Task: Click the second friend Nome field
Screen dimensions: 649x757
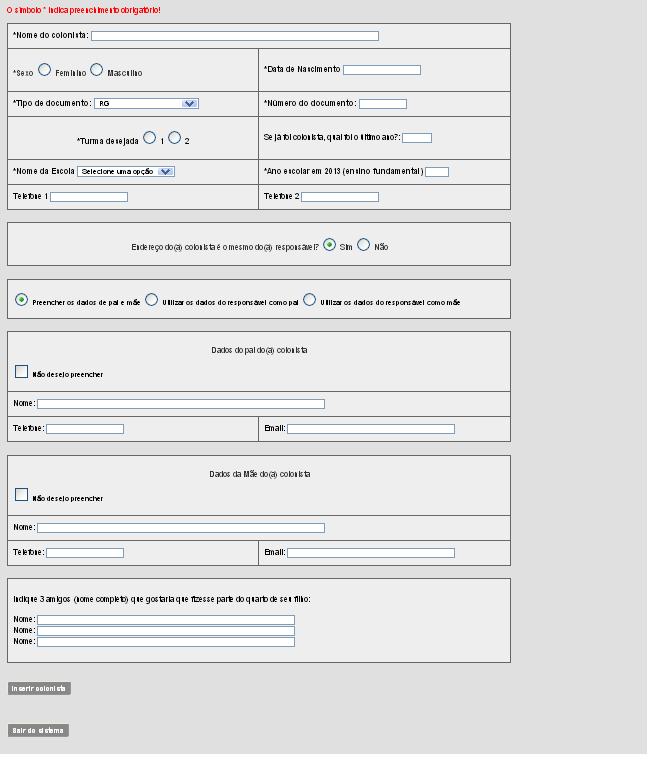Action: pyautogui.click(x=166, y=631)
